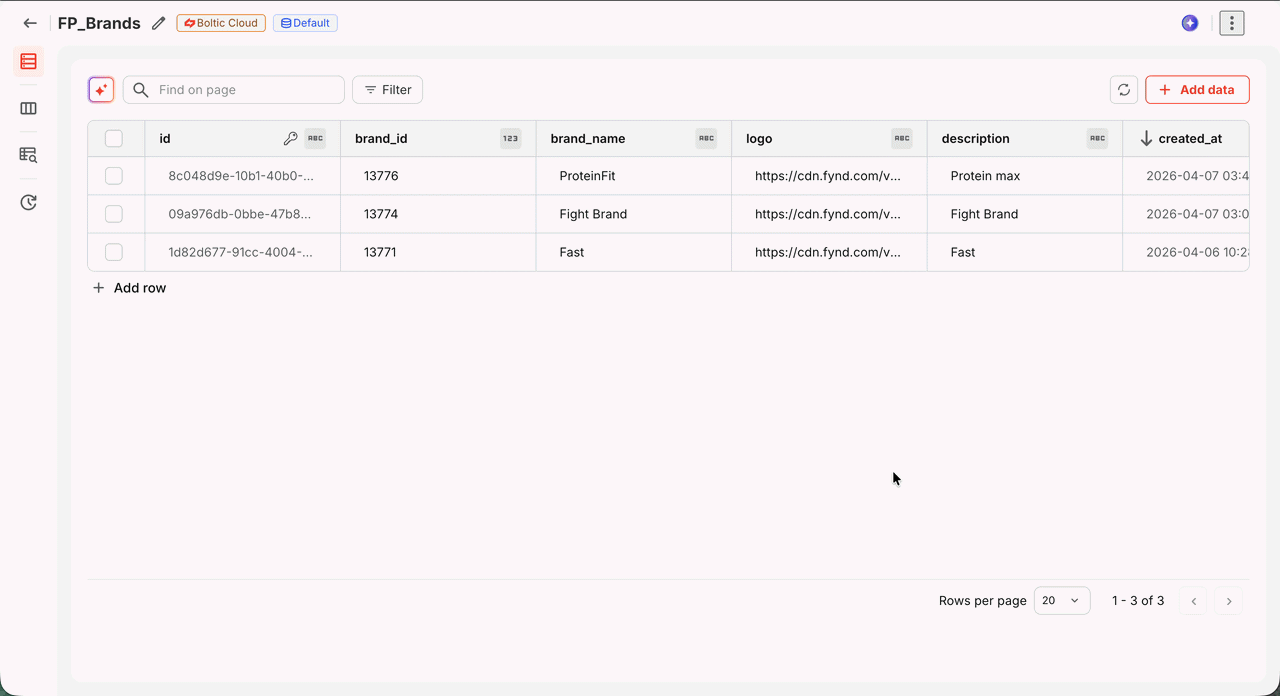Open the Filter options
This screenshot has width=1280, height=696.
click(x=388, y=90)
